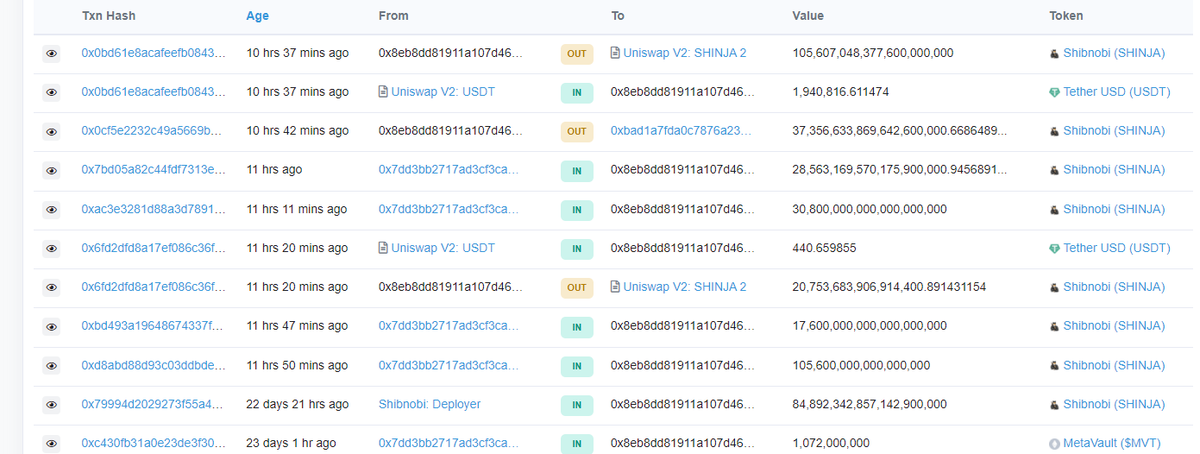Open Shibnobi (SHINJA) token in 11 hrs 50 mins row
This screenshot has width=1200, height=454.
click(1114, 365)
